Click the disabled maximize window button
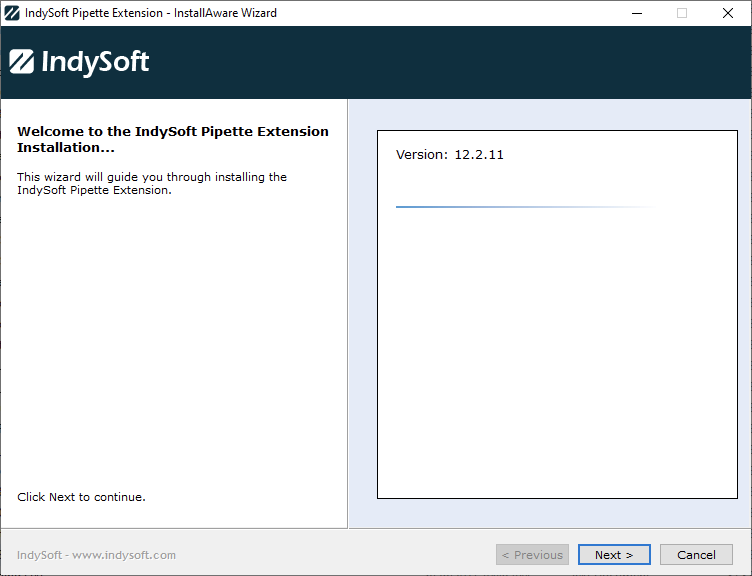 coord(682,13)
